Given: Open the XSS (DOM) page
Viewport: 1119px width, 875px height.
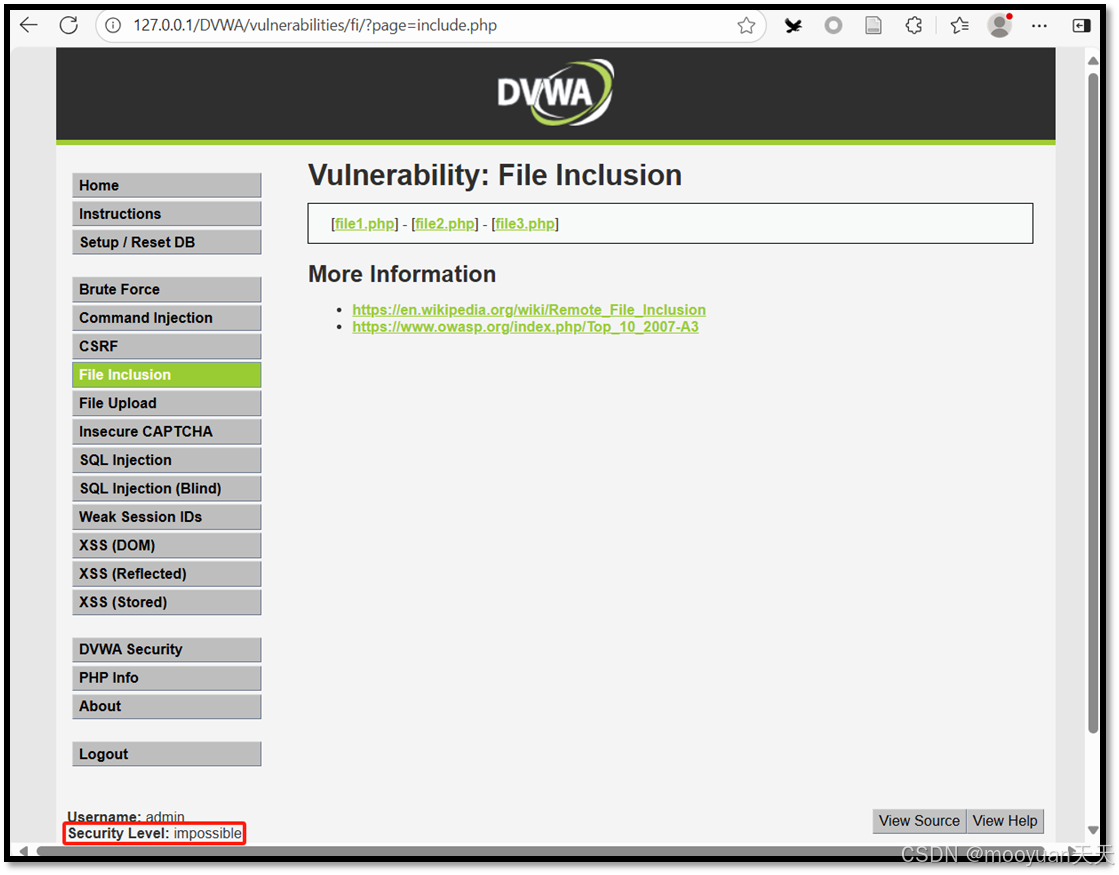Looking at the screenshot, I should (166, 546).
